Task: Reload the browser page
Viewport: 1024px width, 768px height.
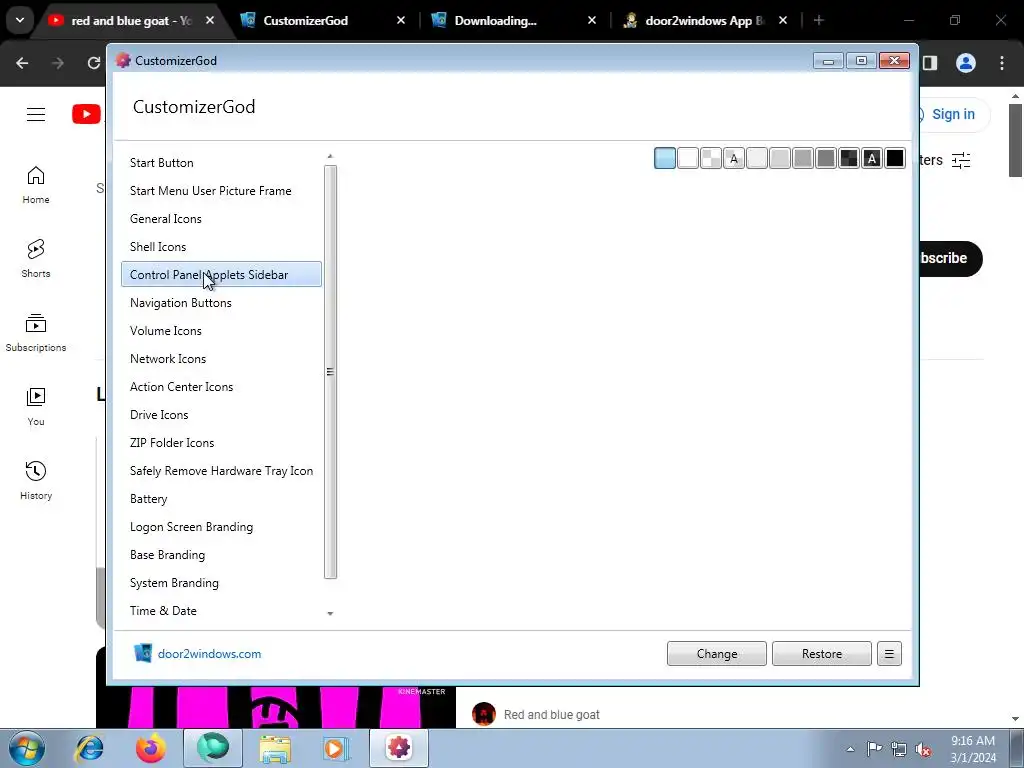Action: pyautogui.click(x=93, y=63)
